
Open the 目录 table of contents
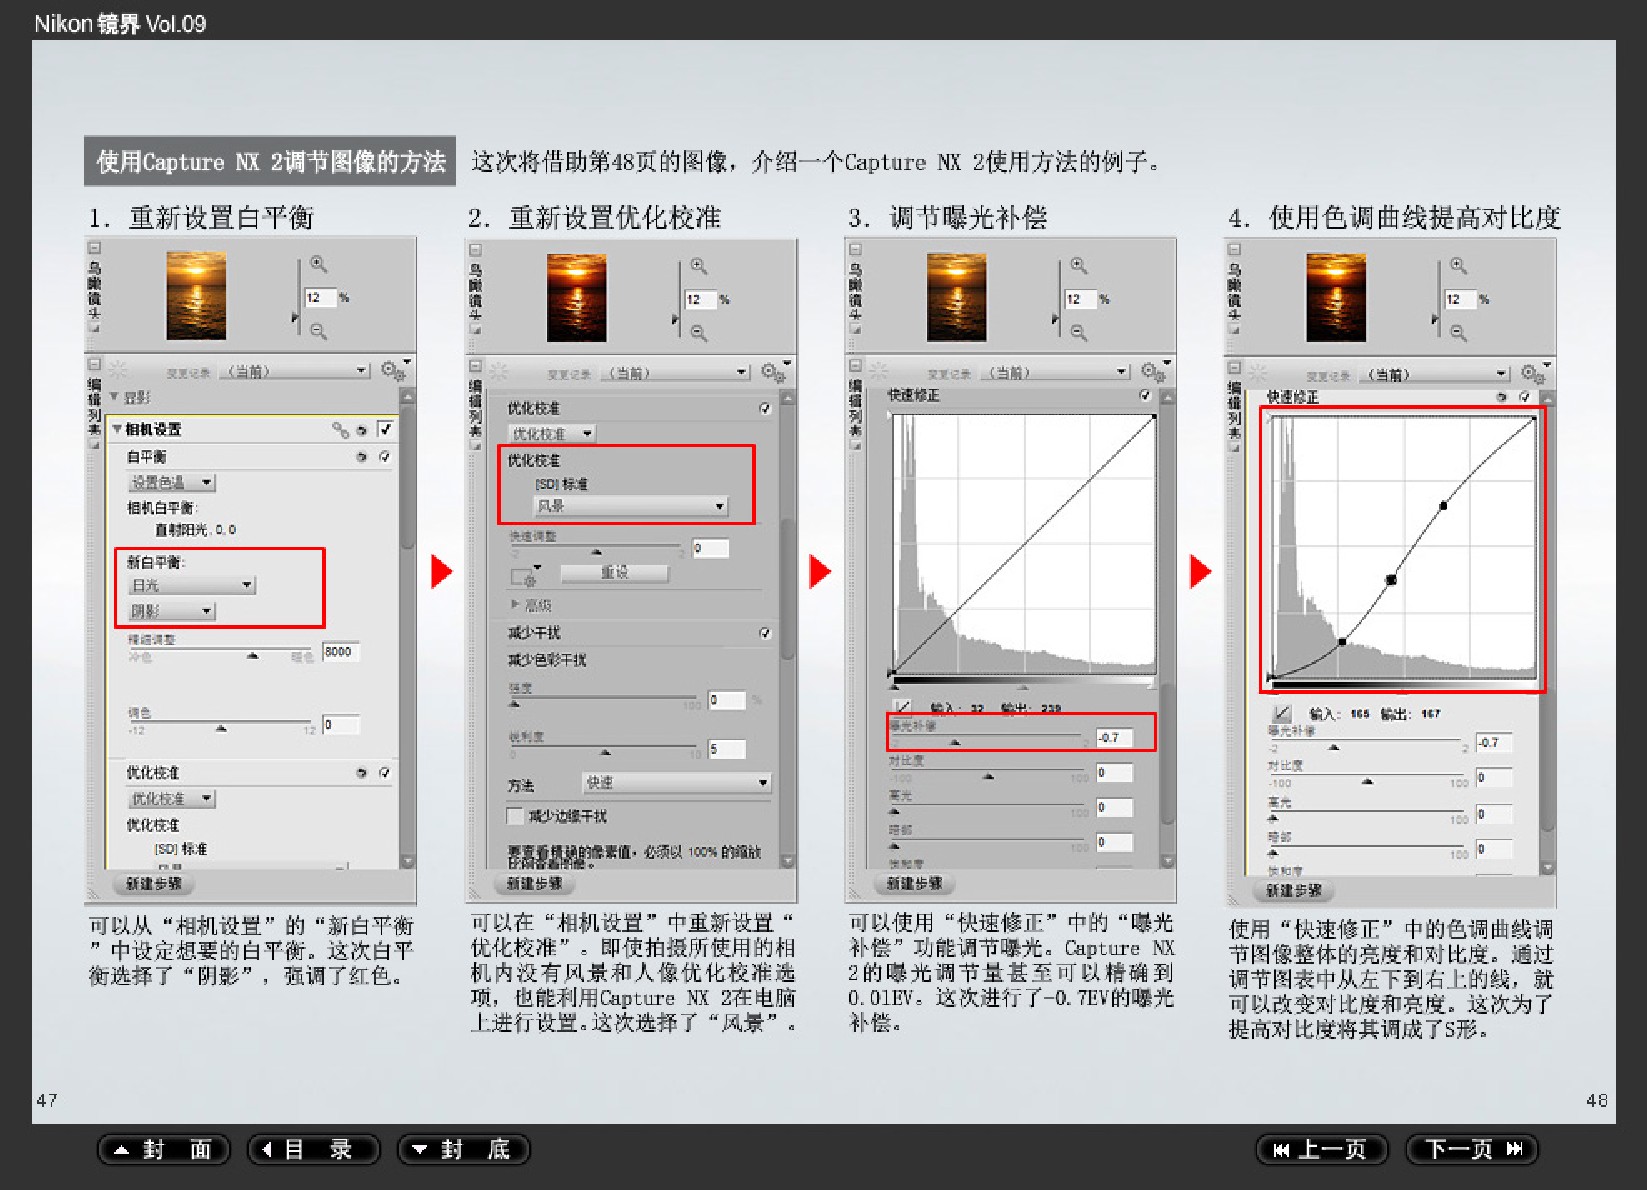point(314,1150)
